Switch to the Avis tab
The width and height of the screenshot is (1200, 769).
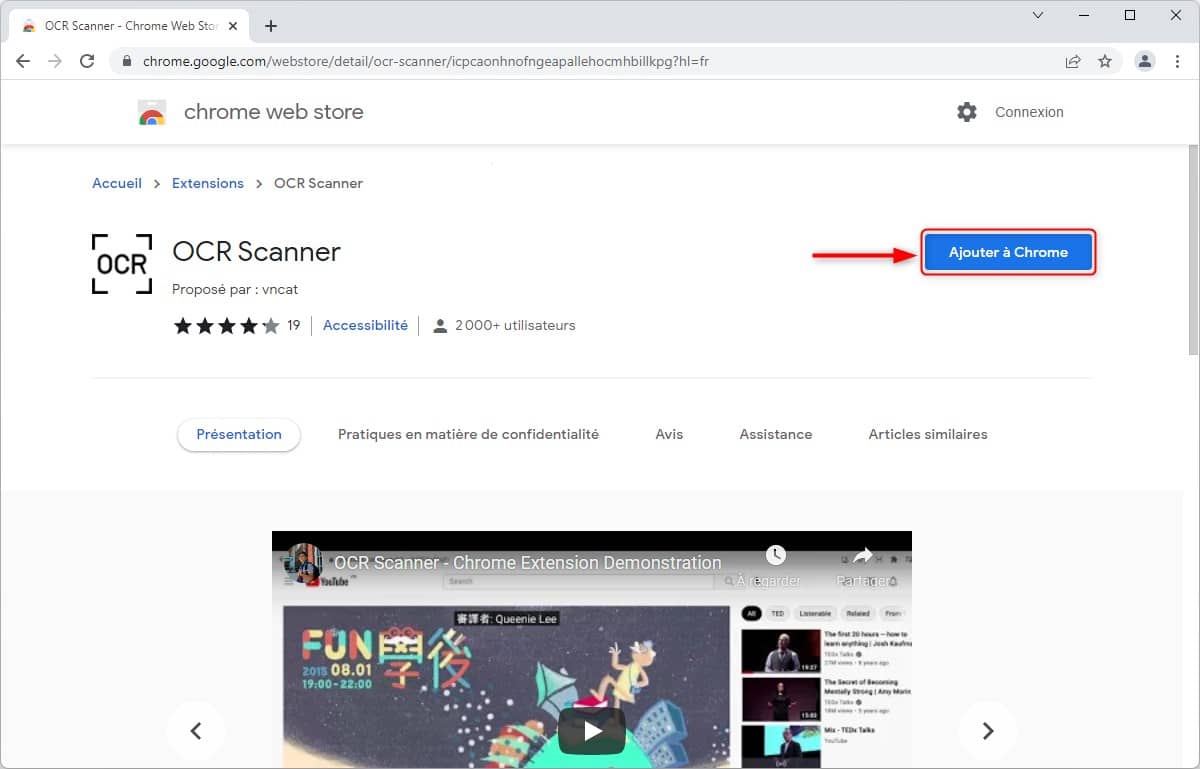tap(669, 434)
